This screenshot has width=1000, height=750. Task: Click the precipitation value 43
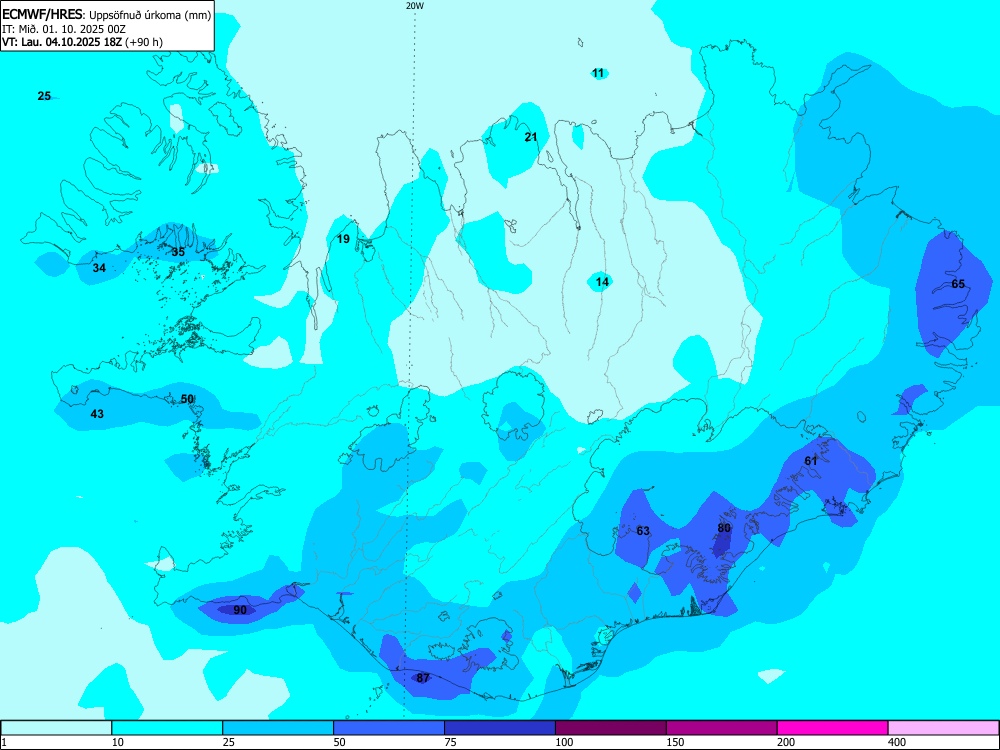pyautogui.click(x=97, y=414)
